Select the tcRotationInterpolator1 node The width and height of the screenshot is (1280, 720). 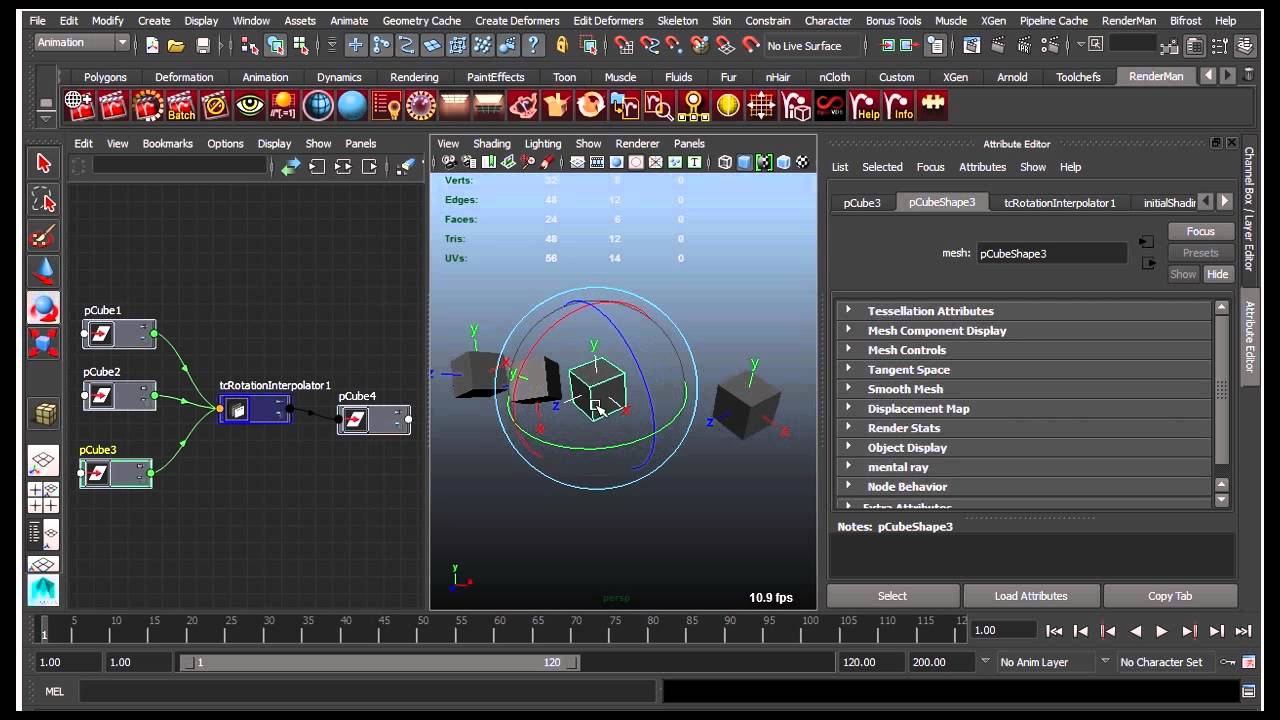[255, 409]
